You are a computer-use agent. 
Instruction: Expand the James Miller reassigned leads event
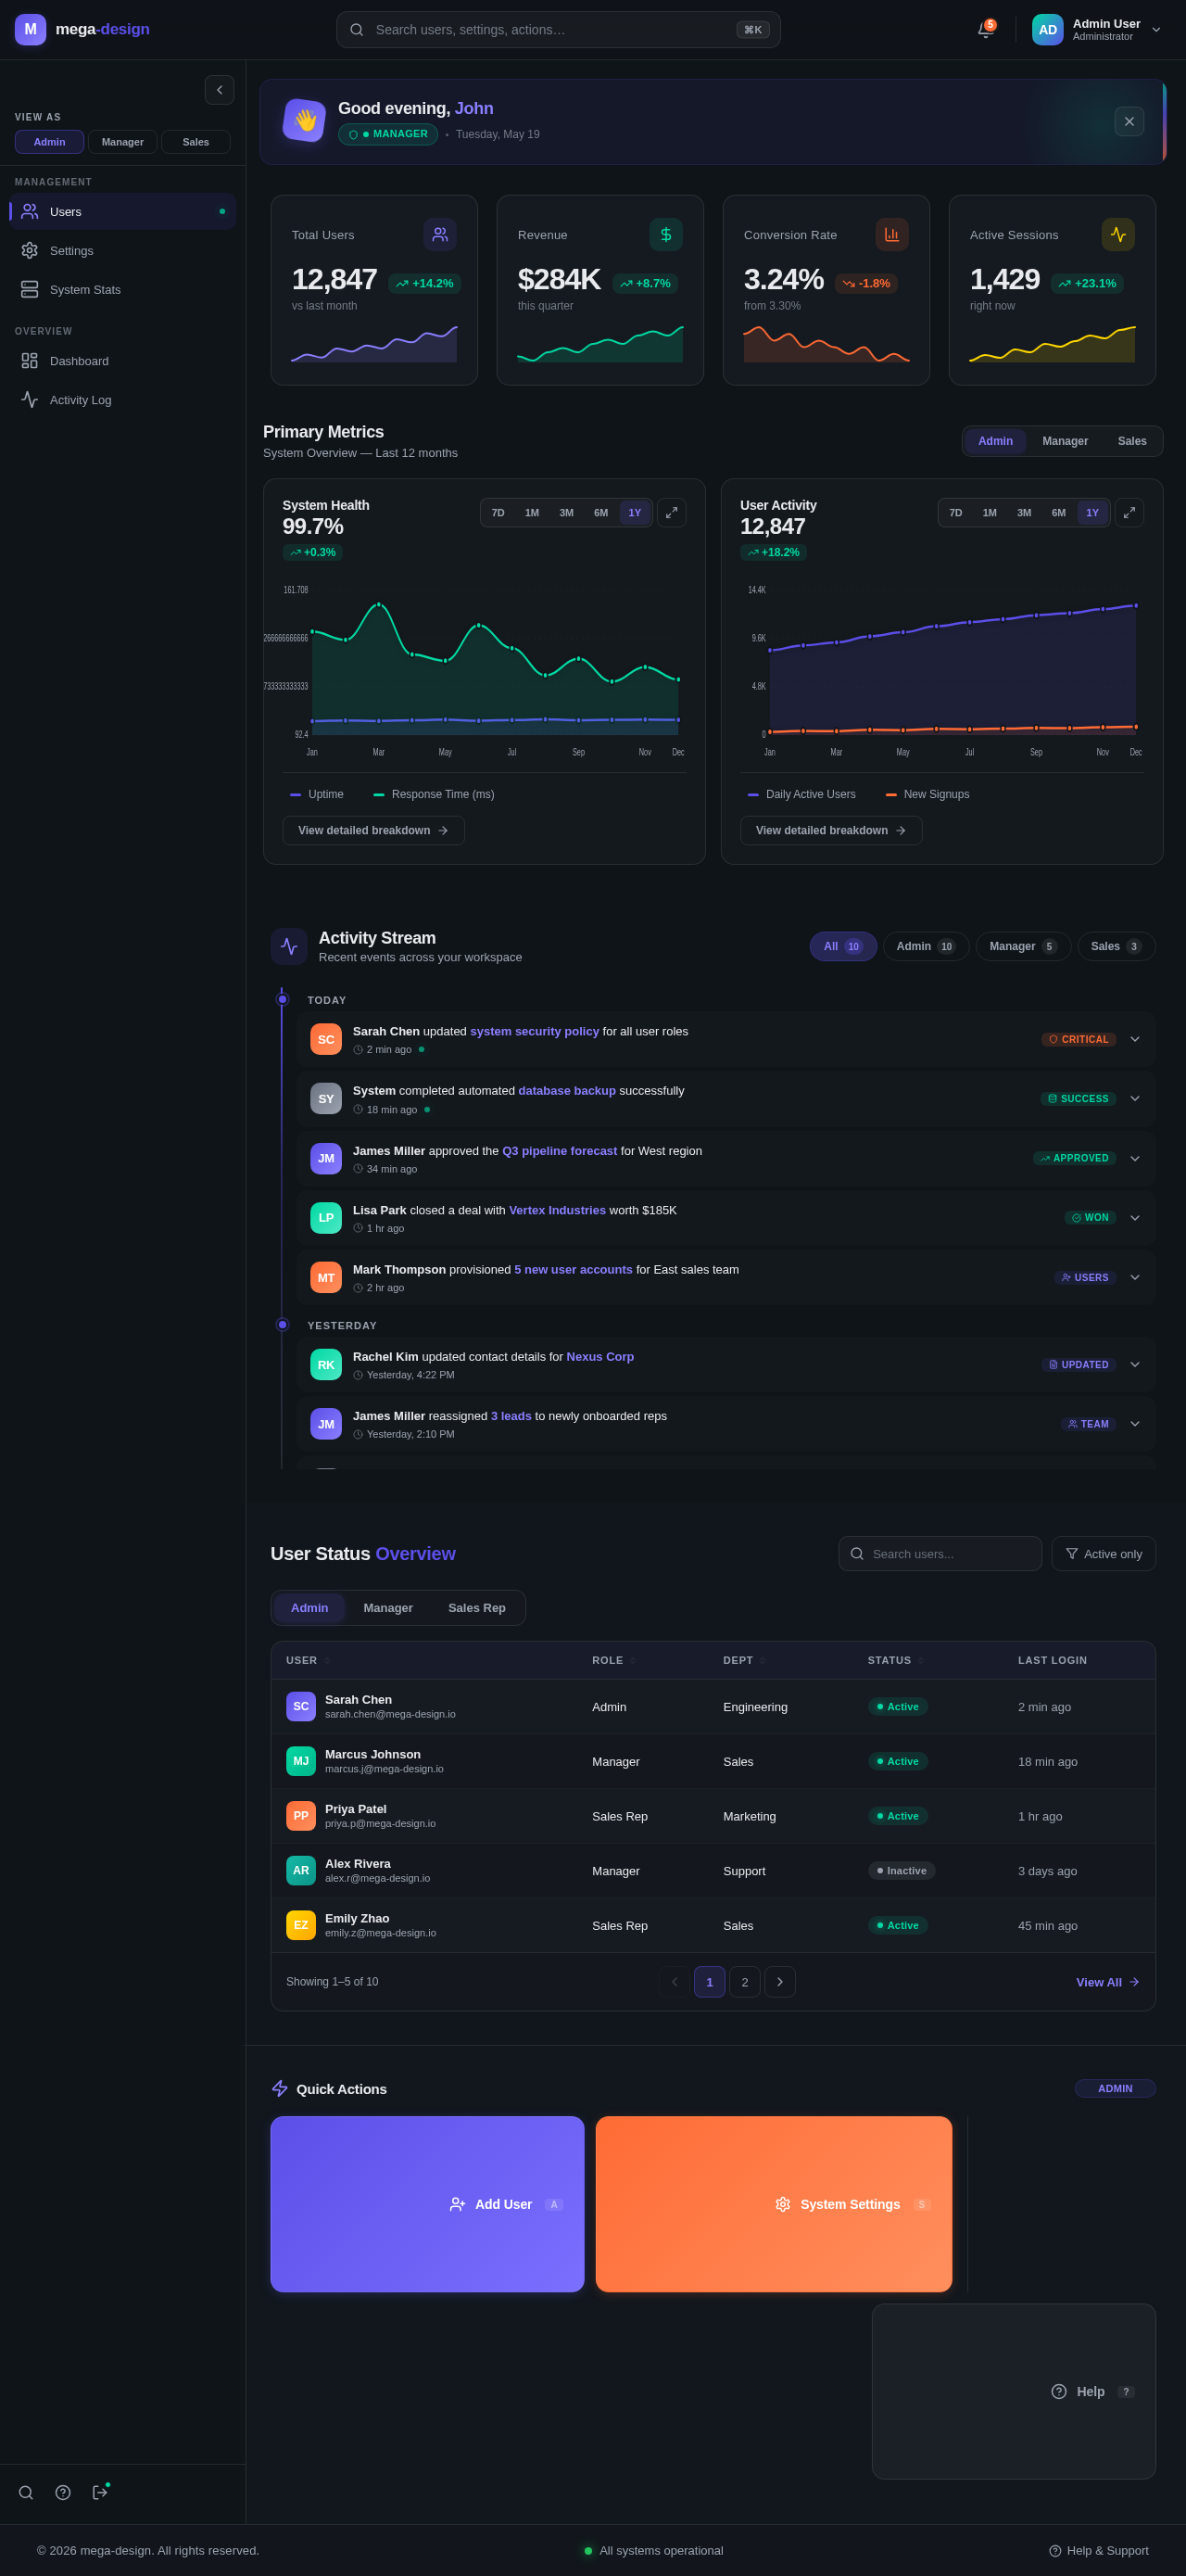[1135, 1424]
